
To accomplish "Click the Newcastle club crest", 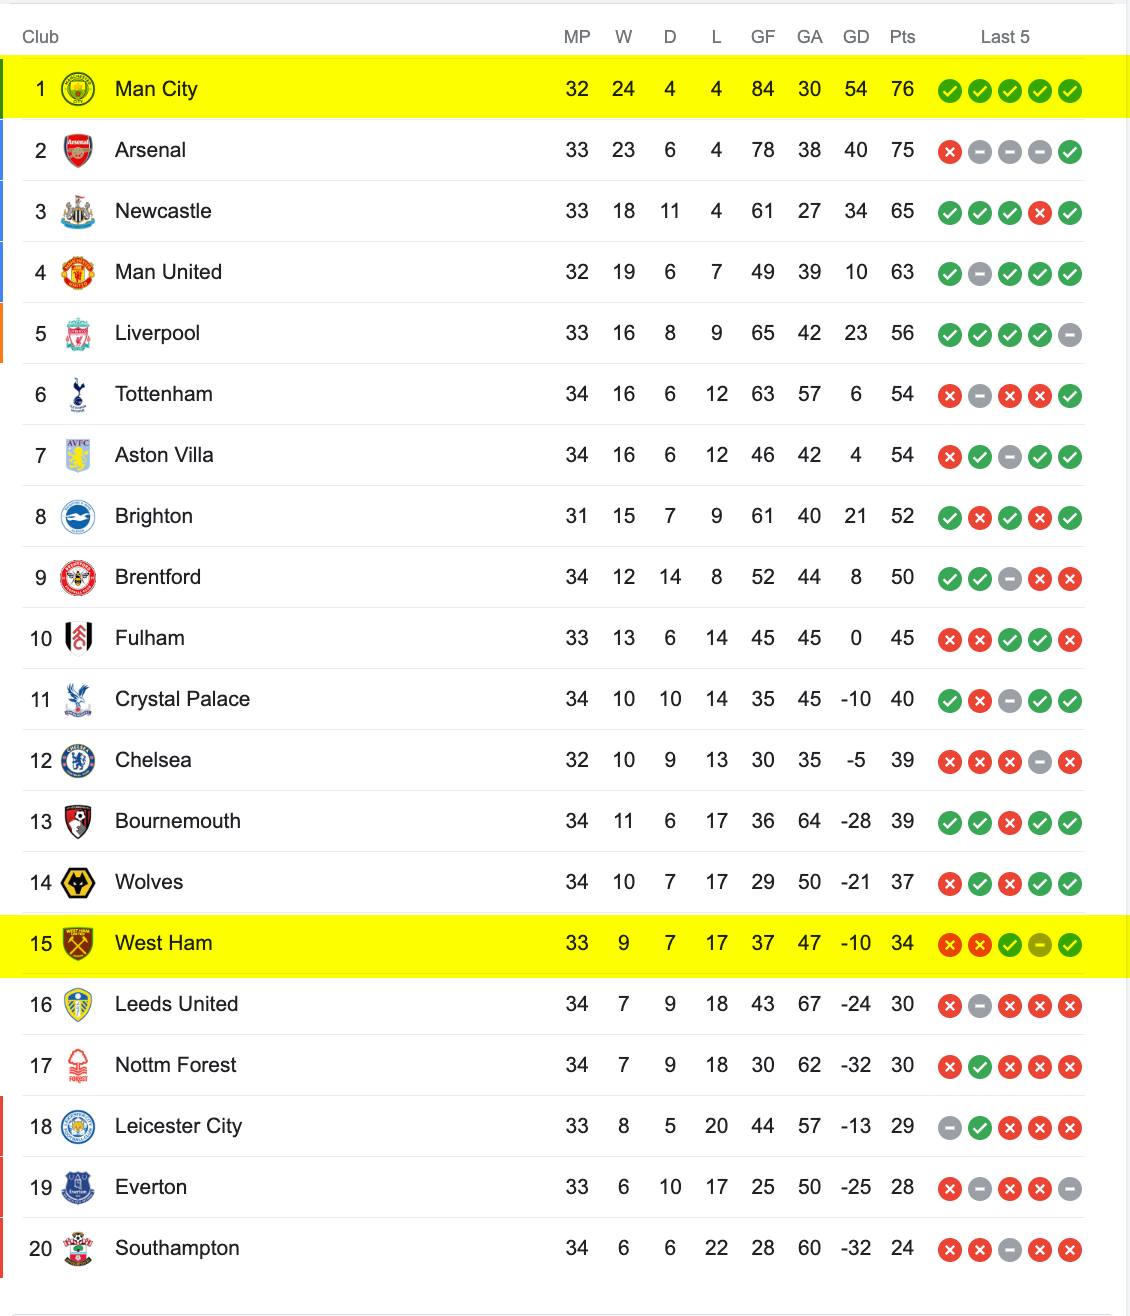I will coord(78,211).
